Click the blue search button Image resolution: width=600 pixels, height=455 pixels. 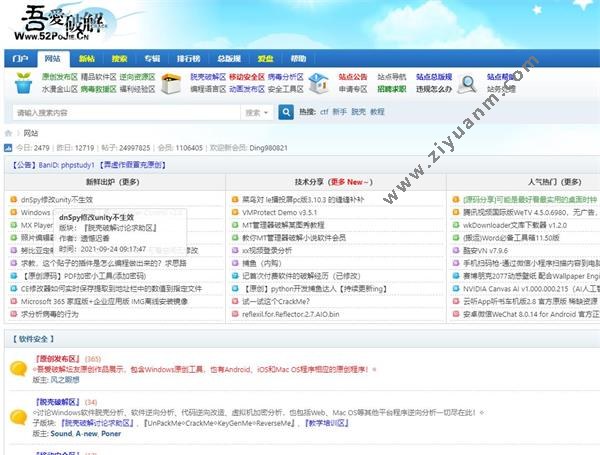pos(286,112)
